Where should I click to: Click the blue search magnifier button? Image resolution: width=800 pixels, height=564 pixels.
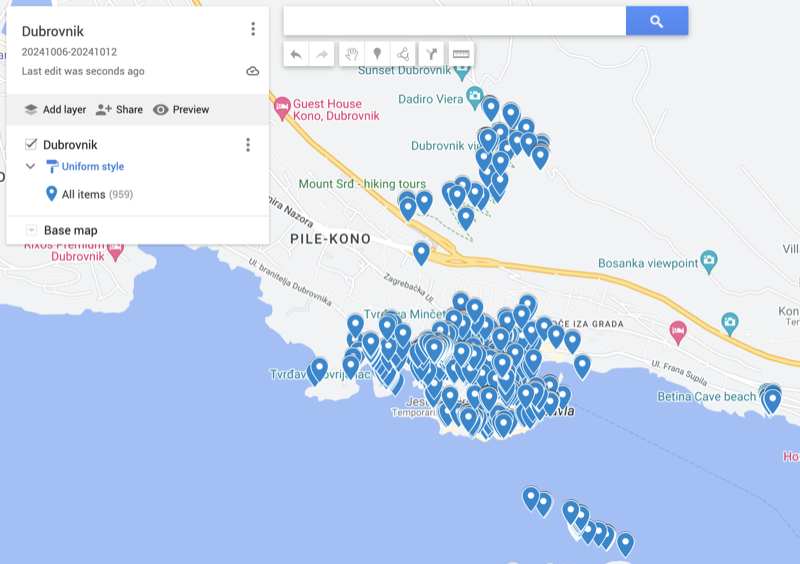pyautogui.click(x=657, y=21)
